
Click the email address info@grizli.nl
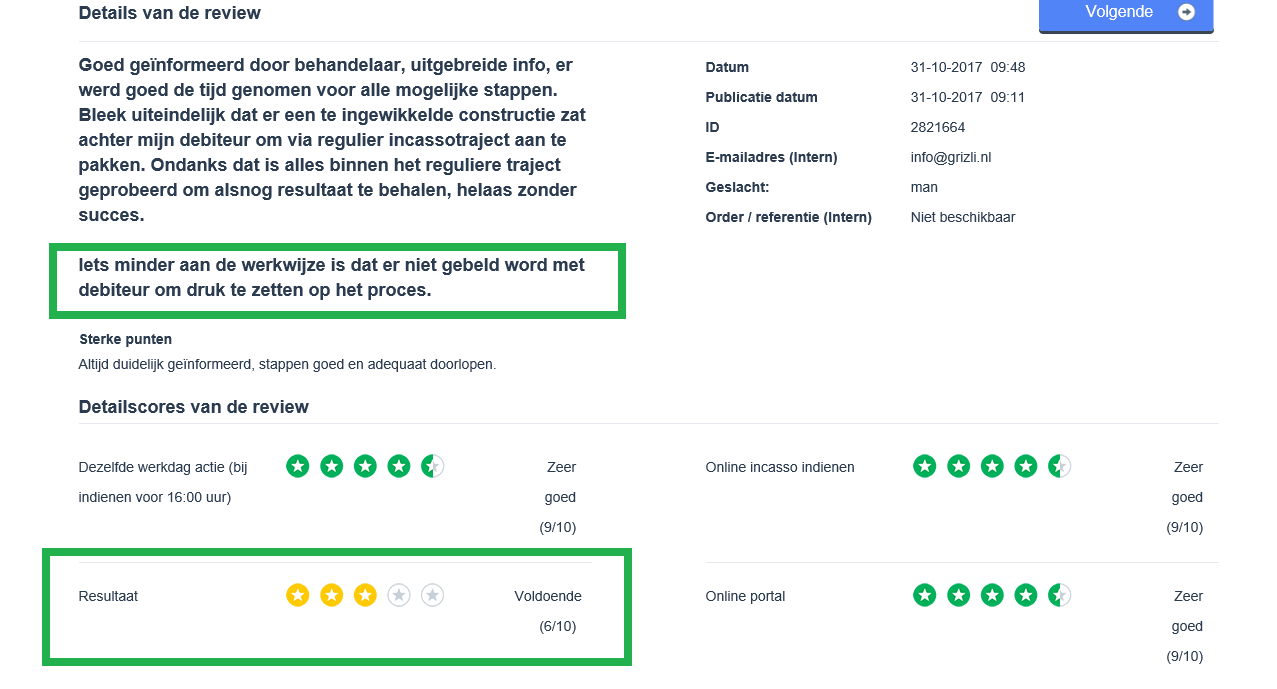tap(950, 157)
